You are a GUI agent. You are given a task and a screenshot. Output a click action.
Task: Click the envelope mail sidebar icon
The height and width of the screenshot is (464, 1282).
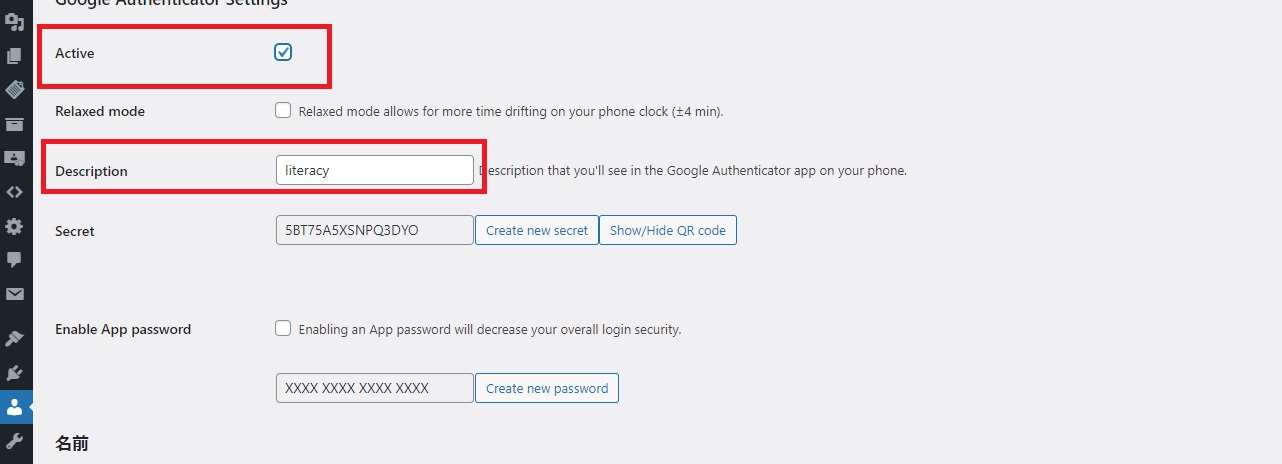[x=14, y=294]
